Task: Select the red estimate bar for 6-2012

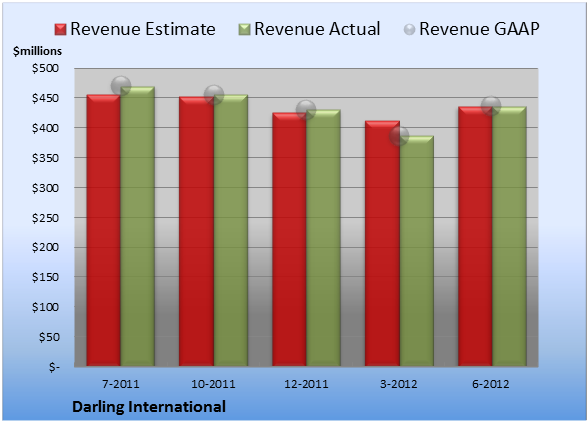Action: coord(475,236)
